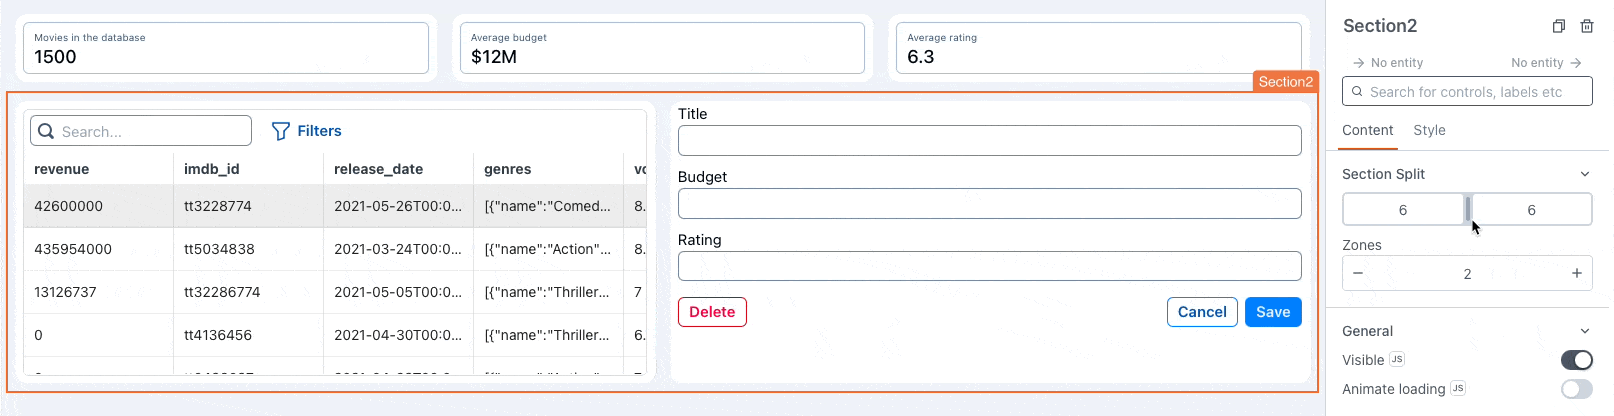The height and width of the screenshot is (416, 1614).
Task: Select the row with revenue 435954000
Action: pos(335,249)
